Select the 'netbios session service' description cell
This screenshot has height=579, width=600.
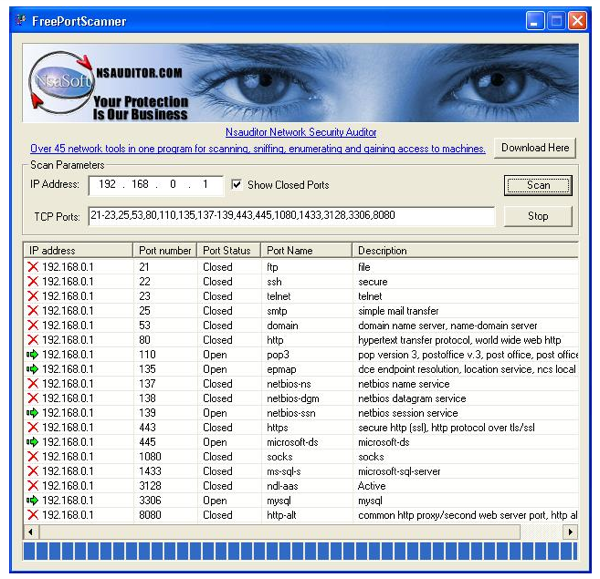click(408, 413)
